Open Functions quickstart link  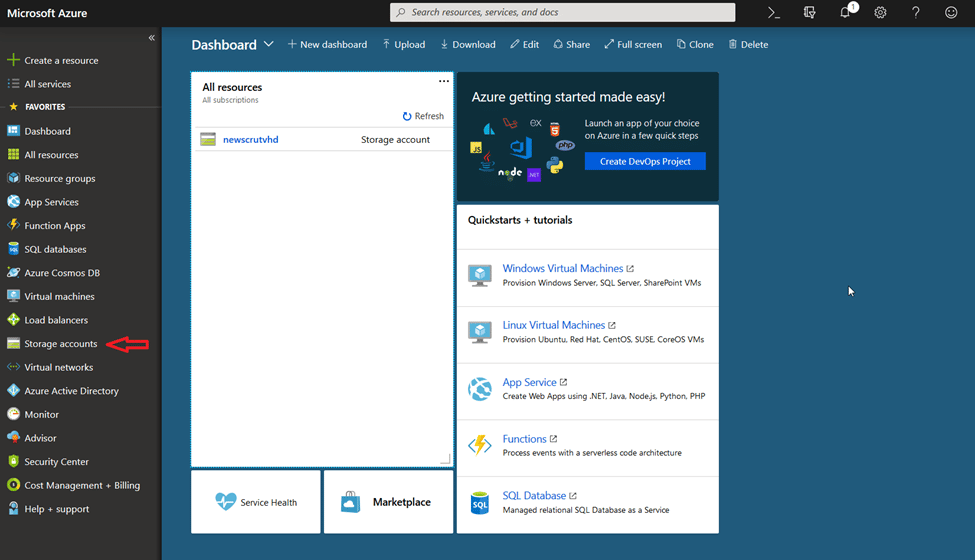(x=524, y=439)
